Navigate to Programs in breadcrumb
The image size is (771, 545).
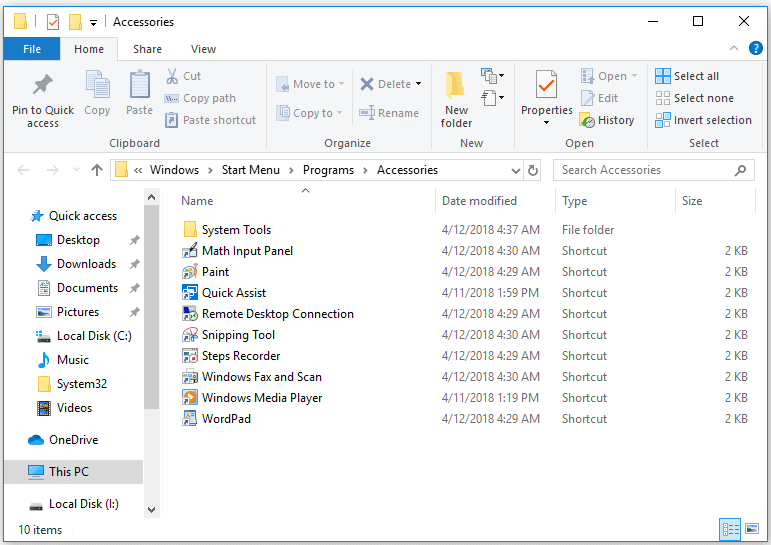pos(328,170)
